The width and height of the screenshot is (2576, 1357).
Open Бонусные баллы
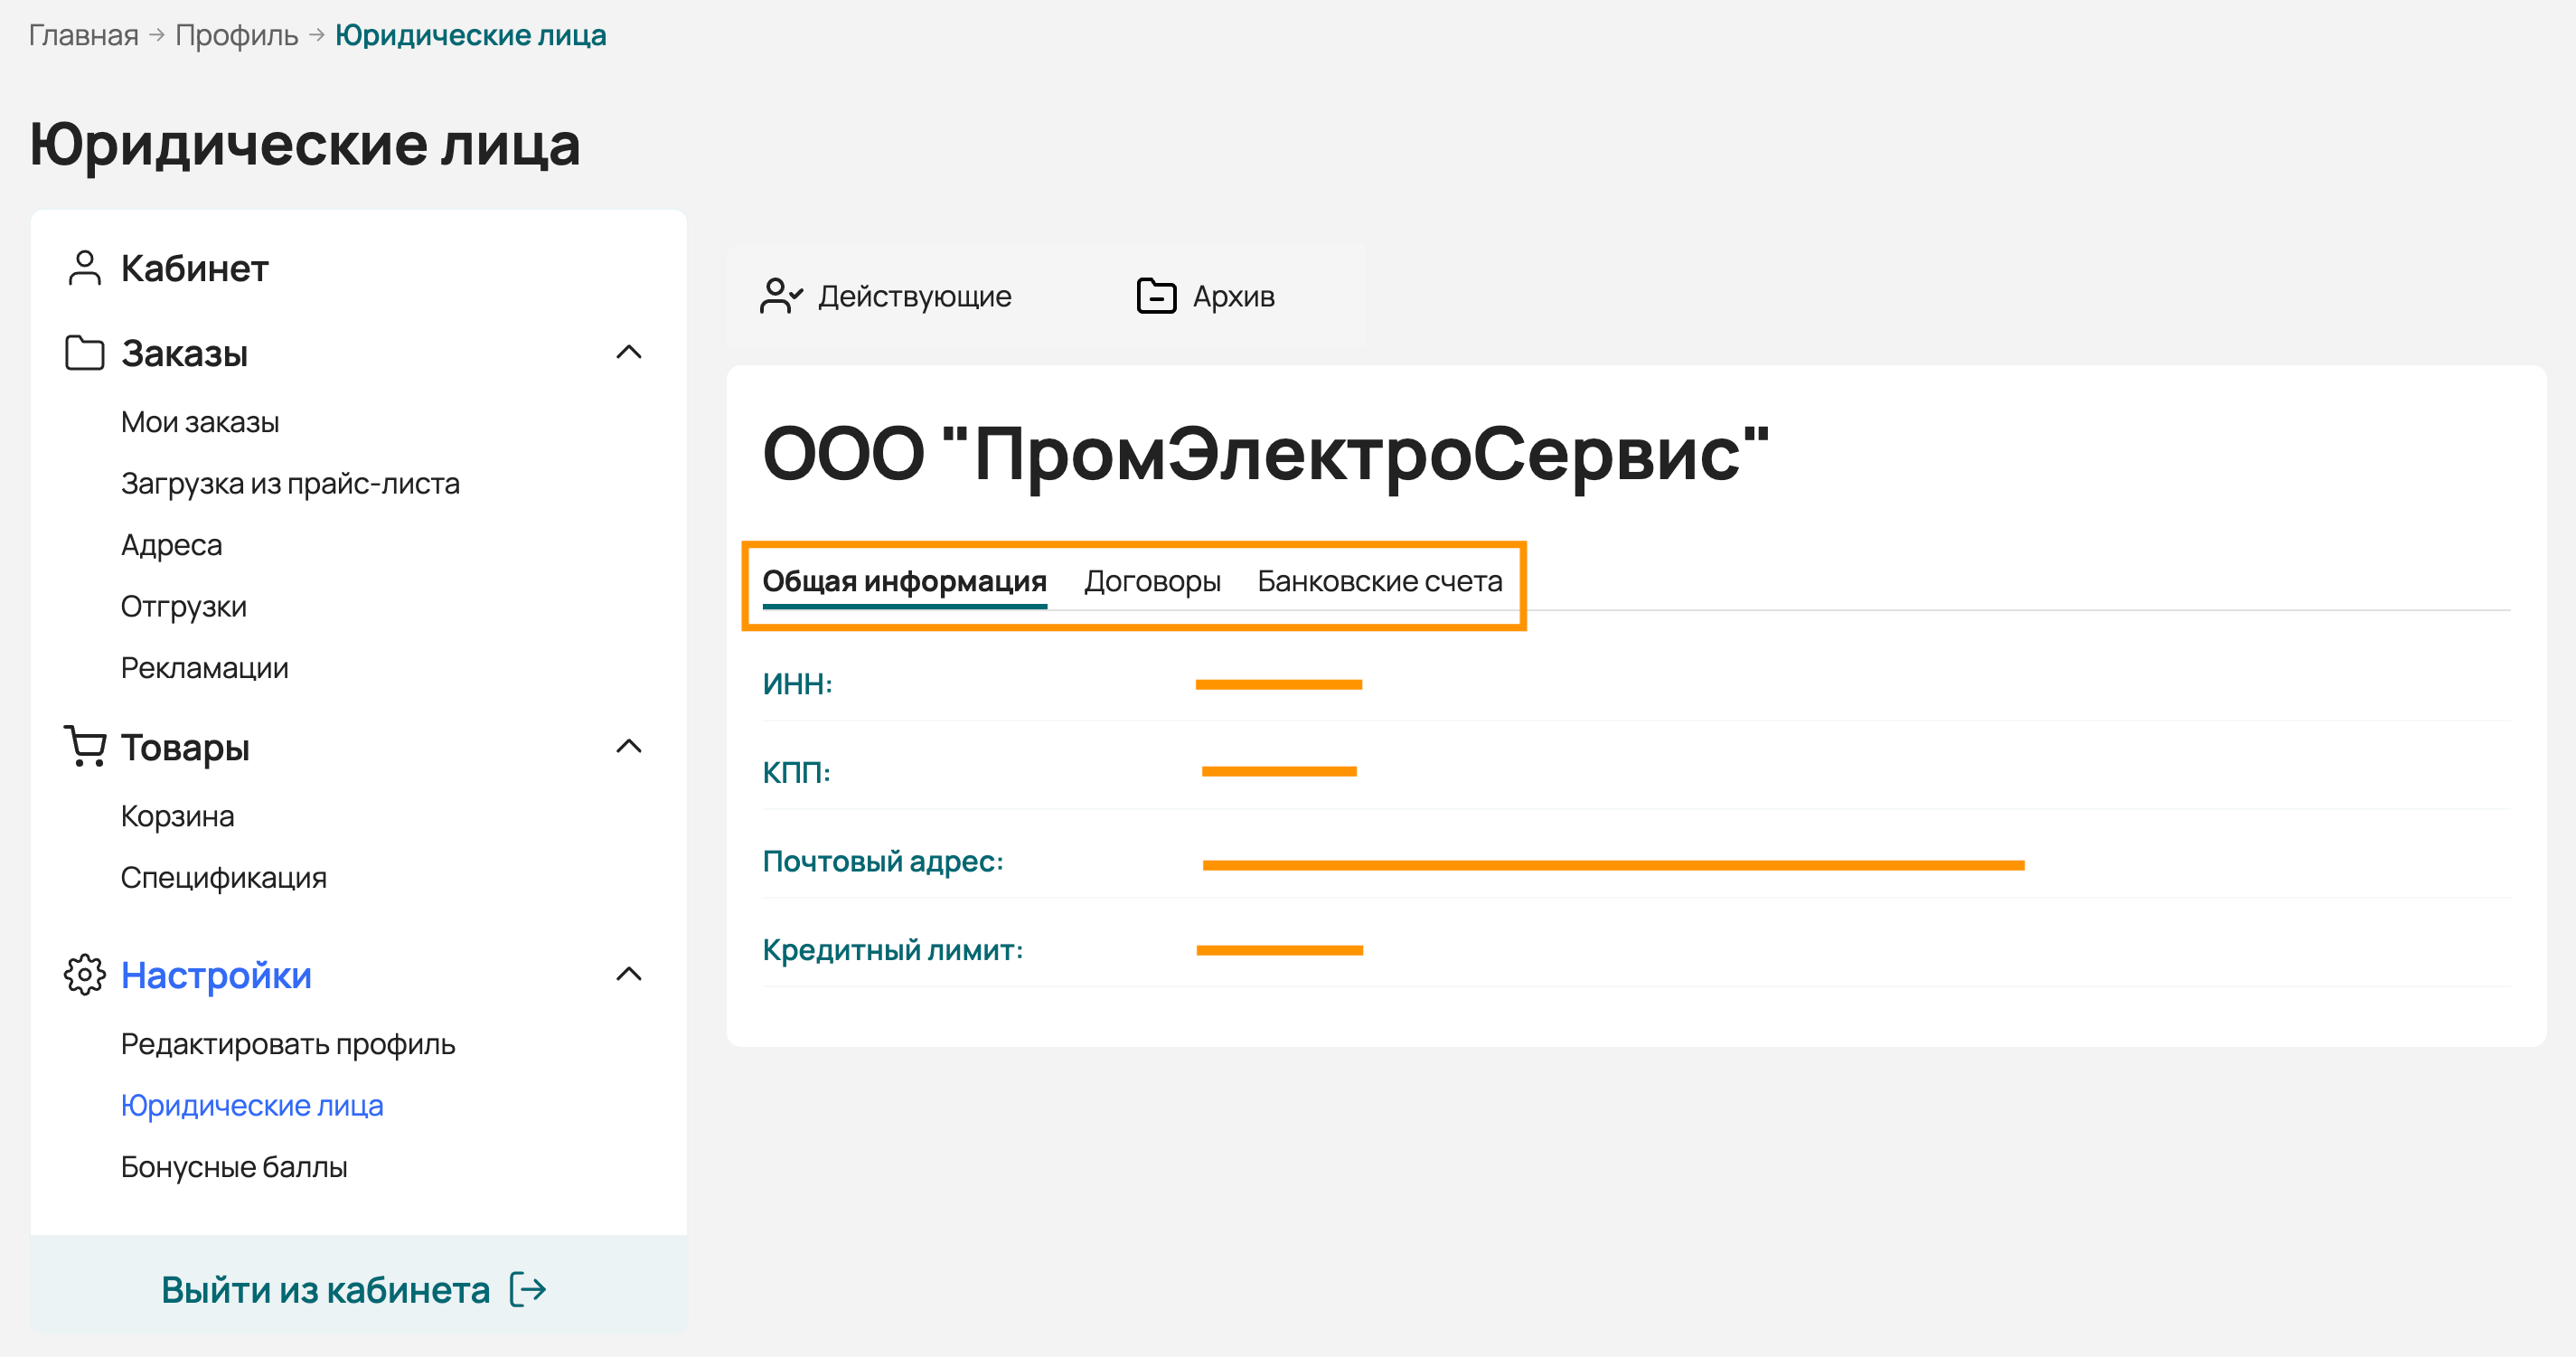[x=234, y=1167]
